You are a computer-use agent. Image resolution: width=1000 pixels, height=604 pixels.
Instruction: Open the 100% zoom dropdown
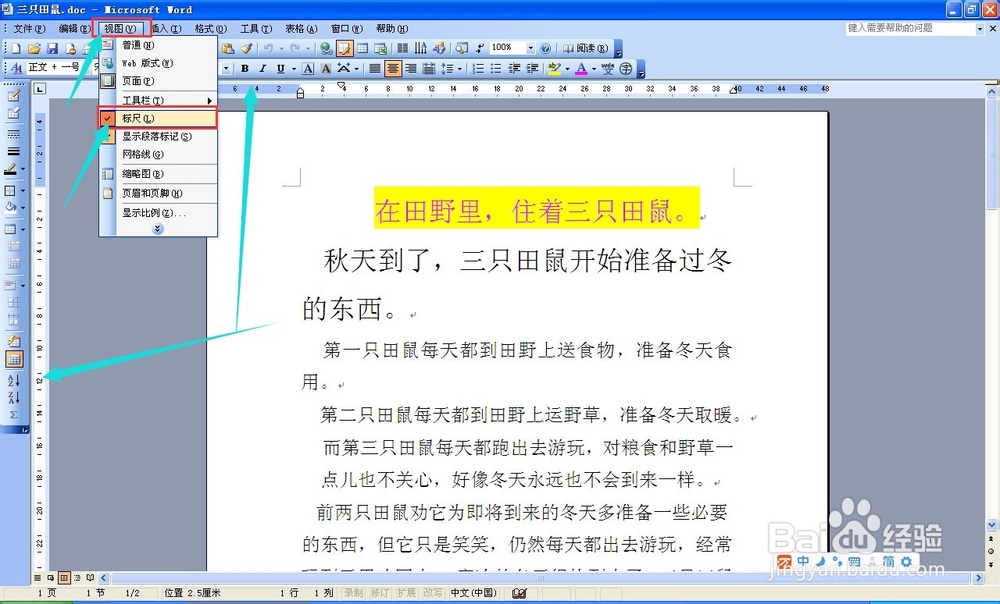pos(530,48)
